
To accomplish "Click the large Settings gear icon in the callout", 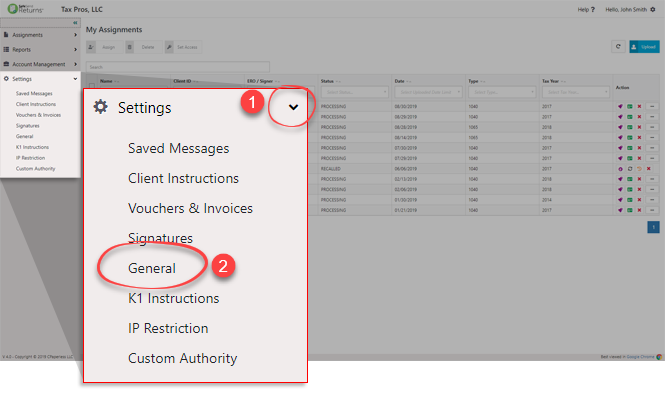I will point(100,107).
